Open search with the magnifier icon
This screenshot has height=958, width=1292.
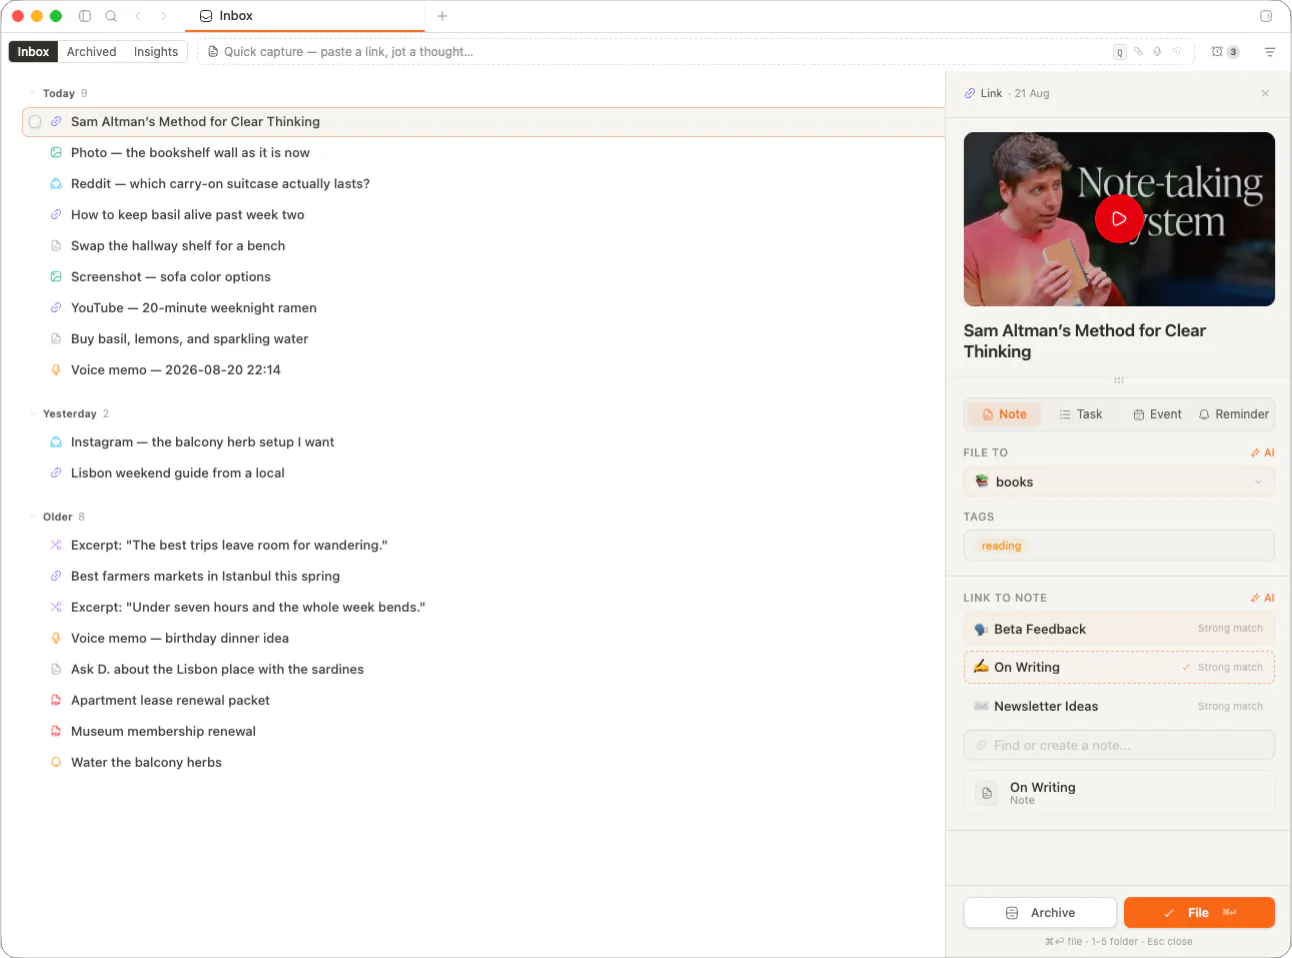click(111, 16)
